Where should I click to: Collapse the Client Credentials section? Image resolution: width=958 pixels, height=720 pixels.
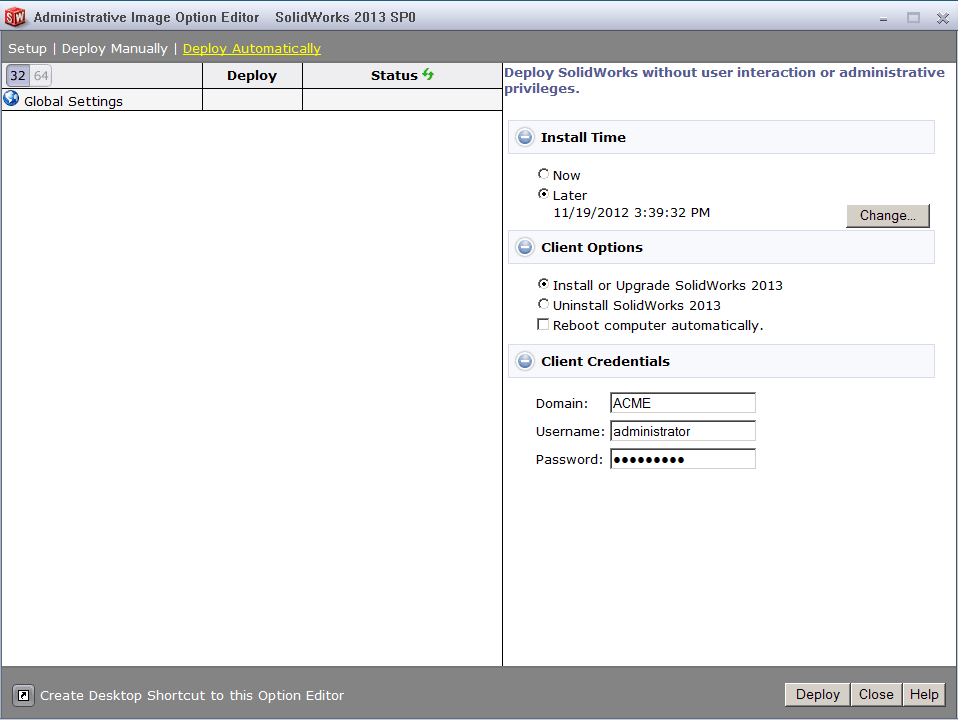point(525,361)
